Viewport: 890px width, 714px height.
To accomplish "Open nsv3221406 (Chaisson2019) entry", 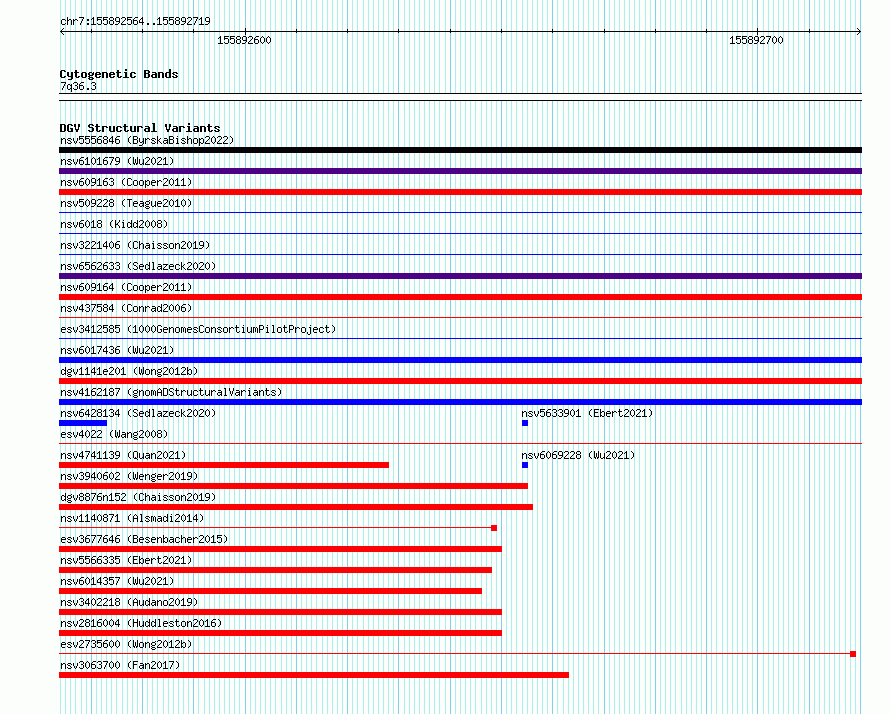I will click(x=135, y=245).
